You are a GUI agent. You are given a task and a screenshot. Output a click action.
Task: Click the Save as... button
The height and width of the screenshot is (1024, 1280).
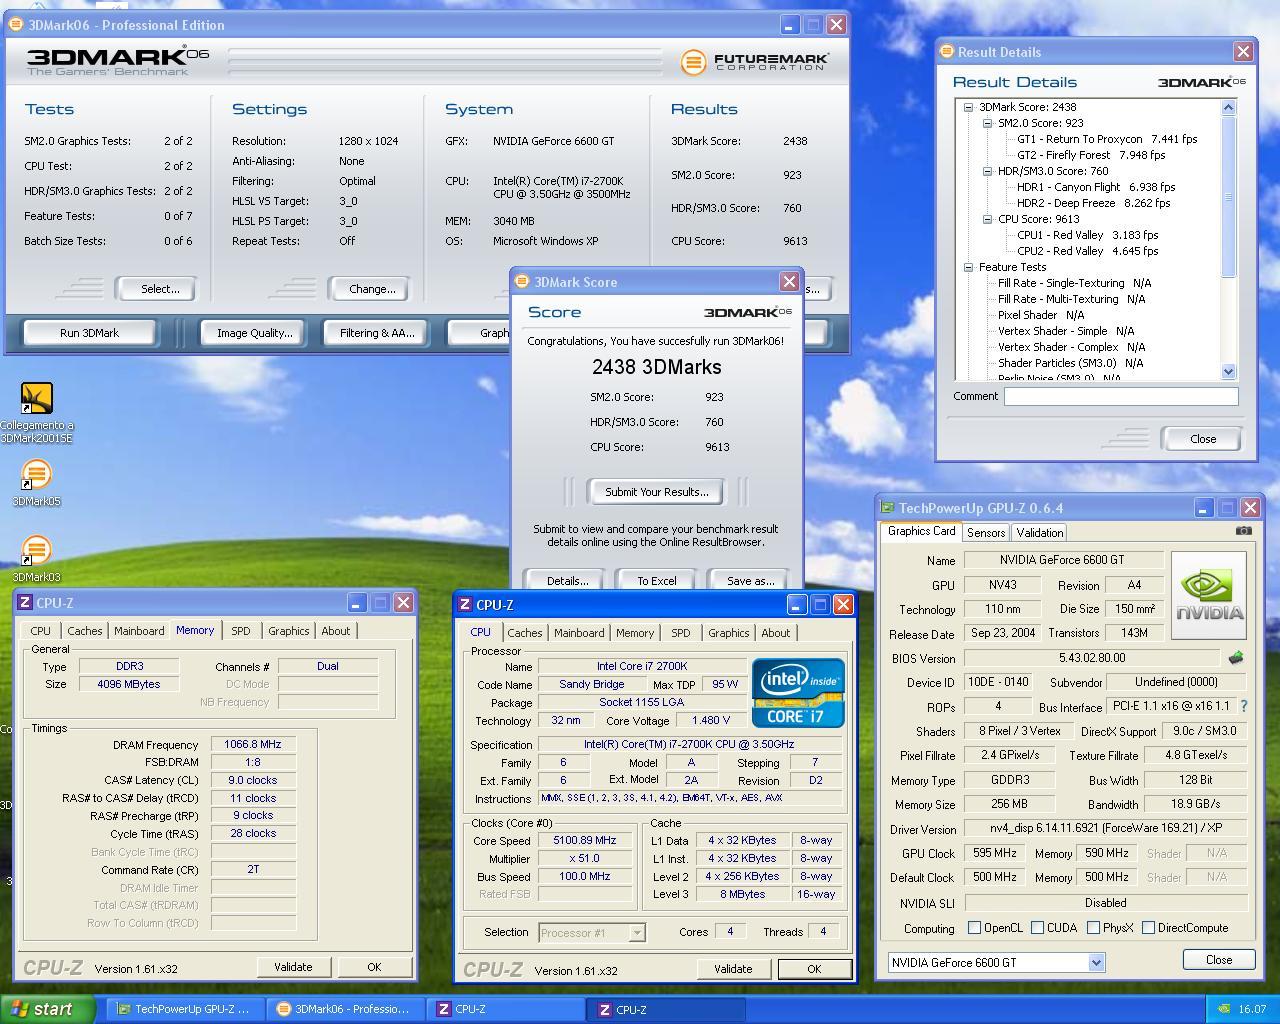(751, 581)
